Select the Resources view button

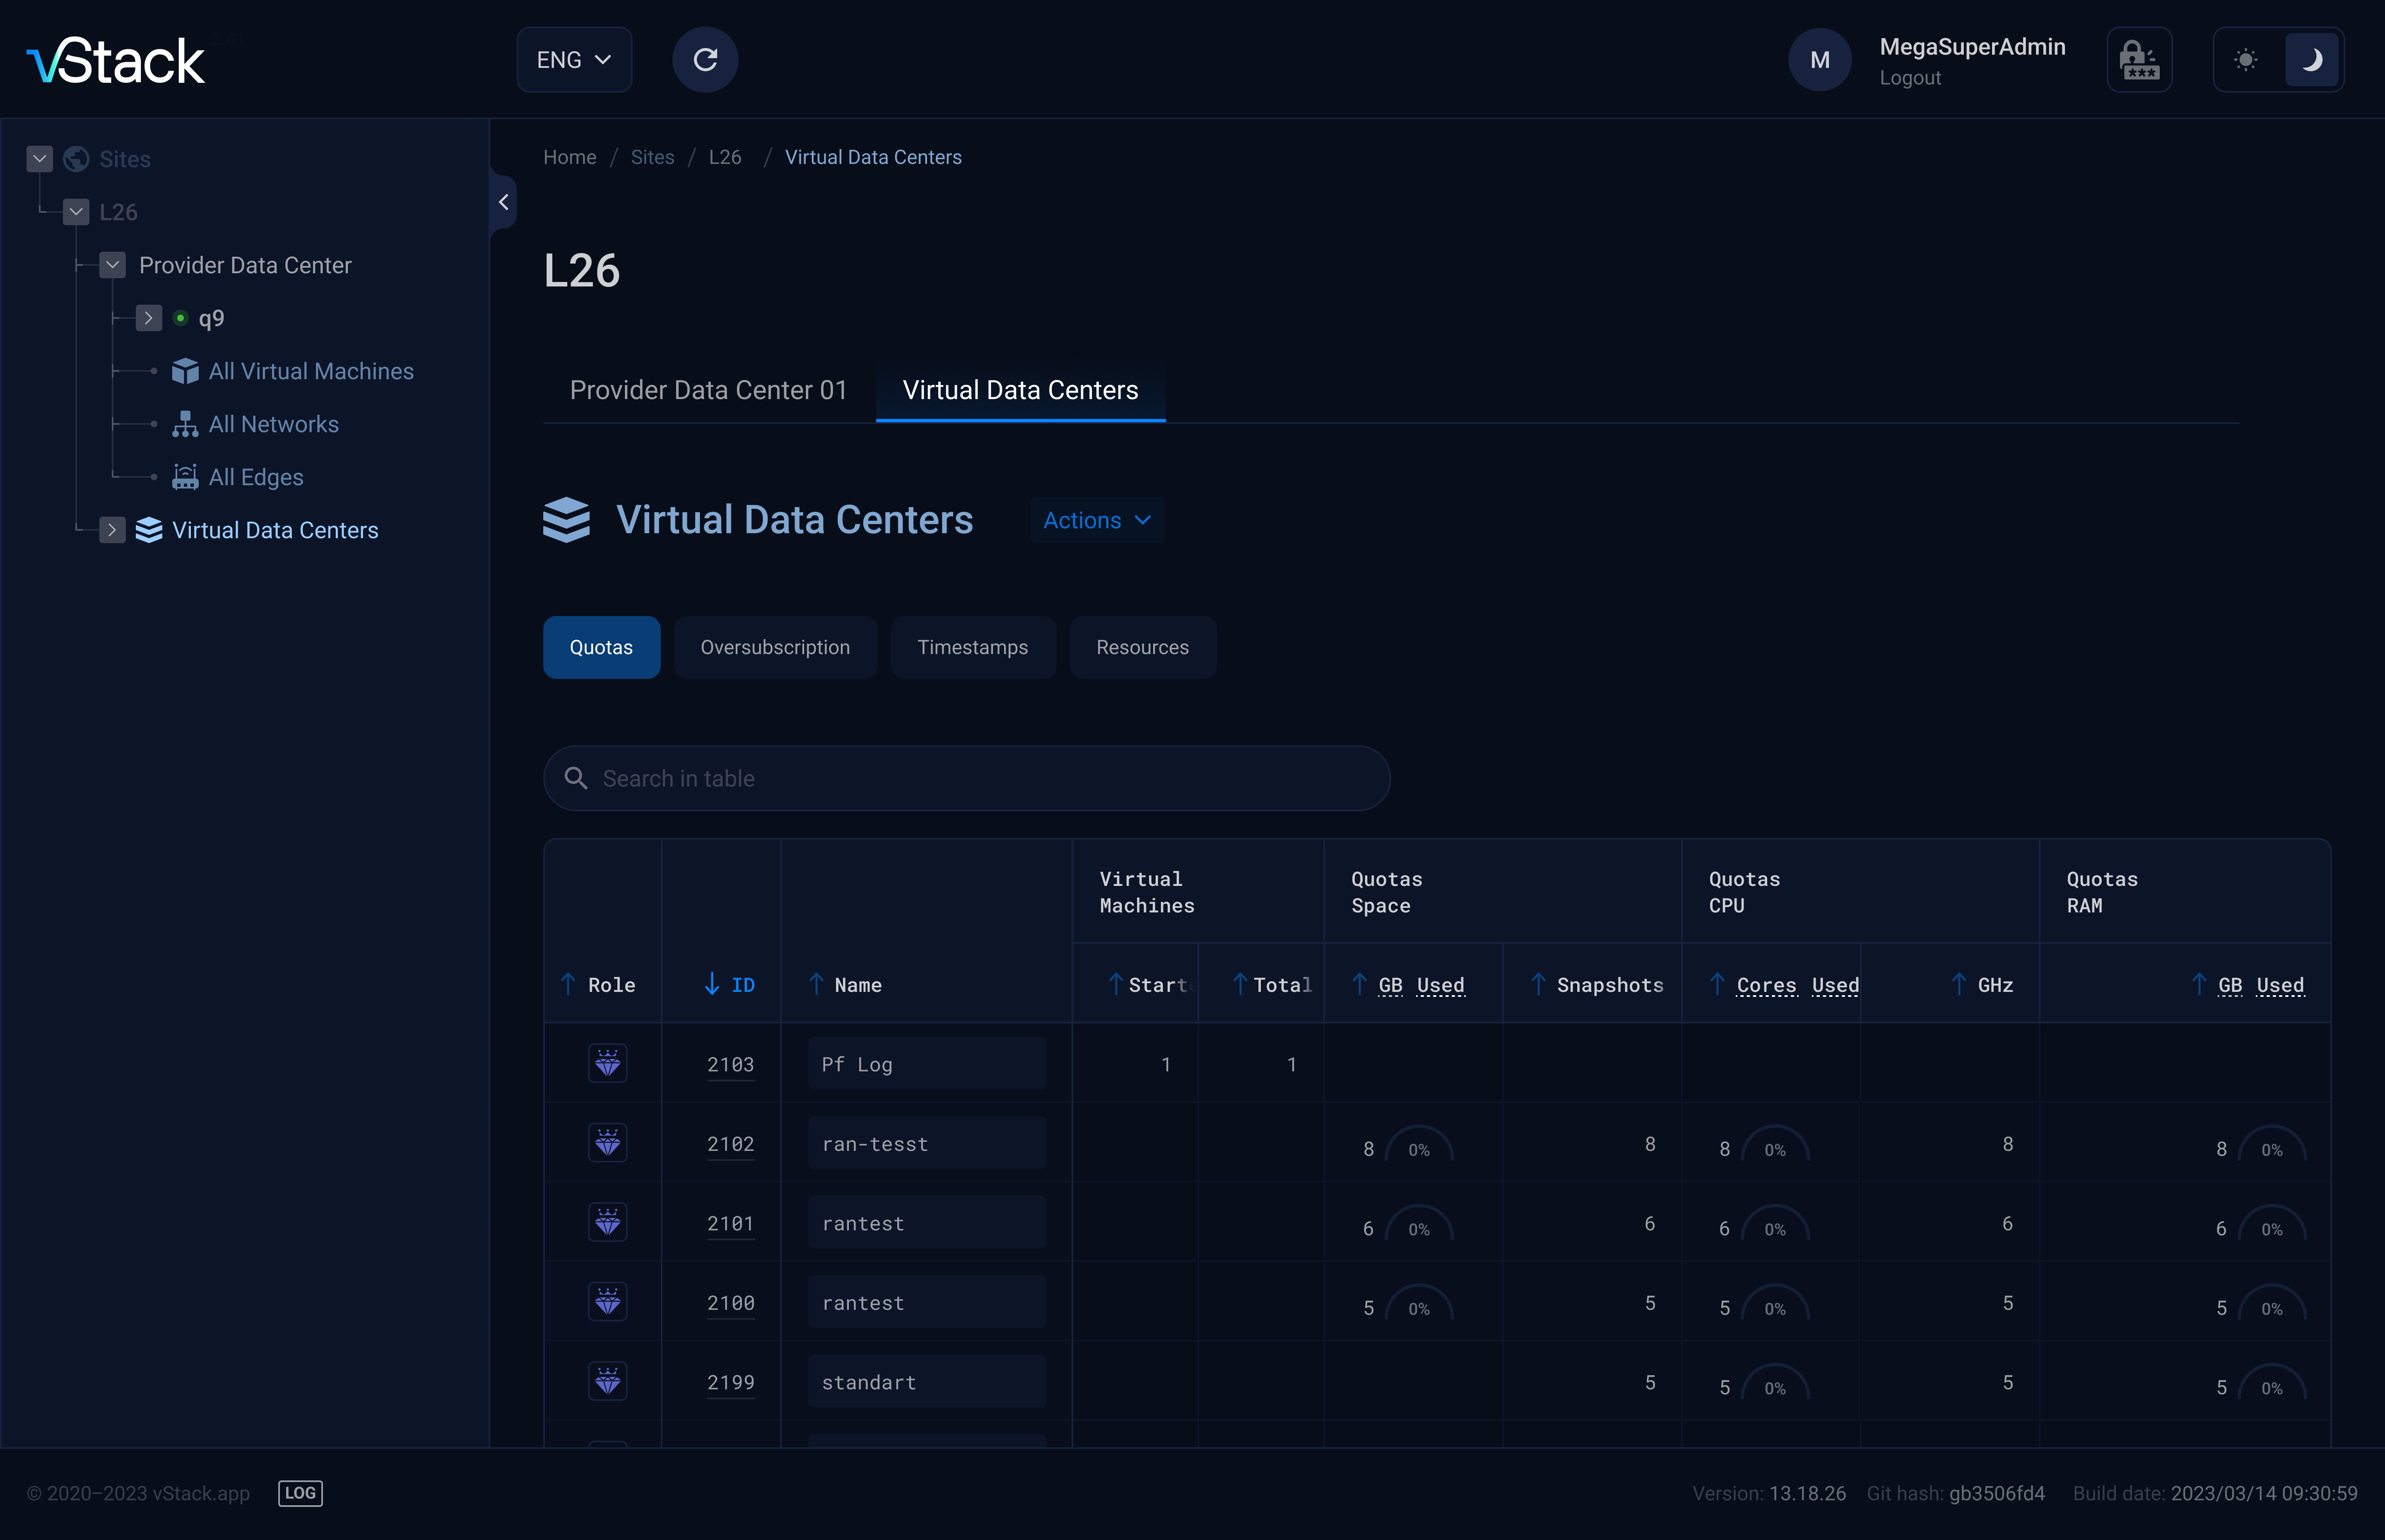[x=1142, y=647]
